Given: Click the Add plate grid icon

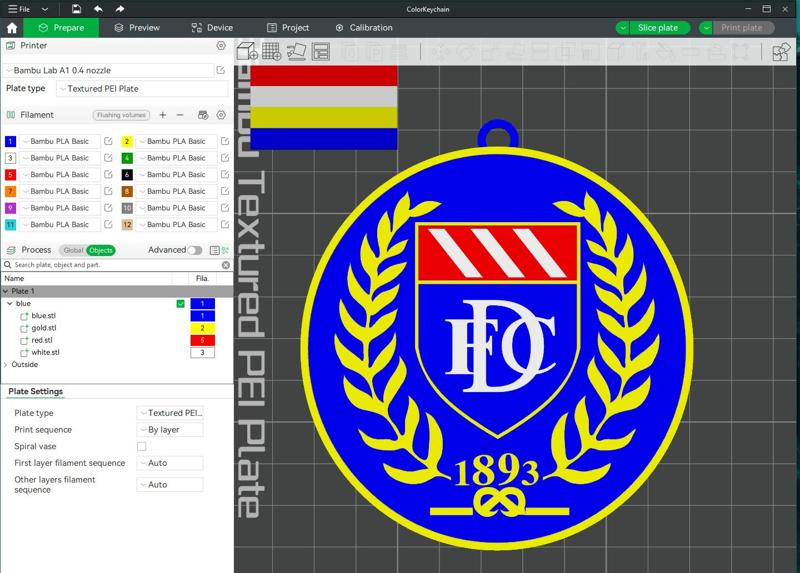Looking at the screenshot, I should point(271,52).
